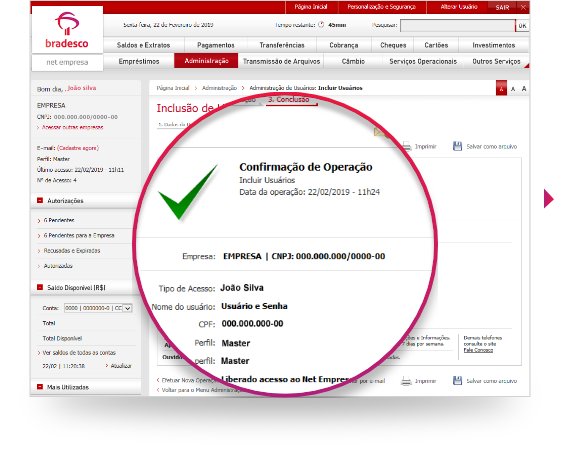
Task: Open 6 Pendentes para a Empresa
Action: point(79,235)
